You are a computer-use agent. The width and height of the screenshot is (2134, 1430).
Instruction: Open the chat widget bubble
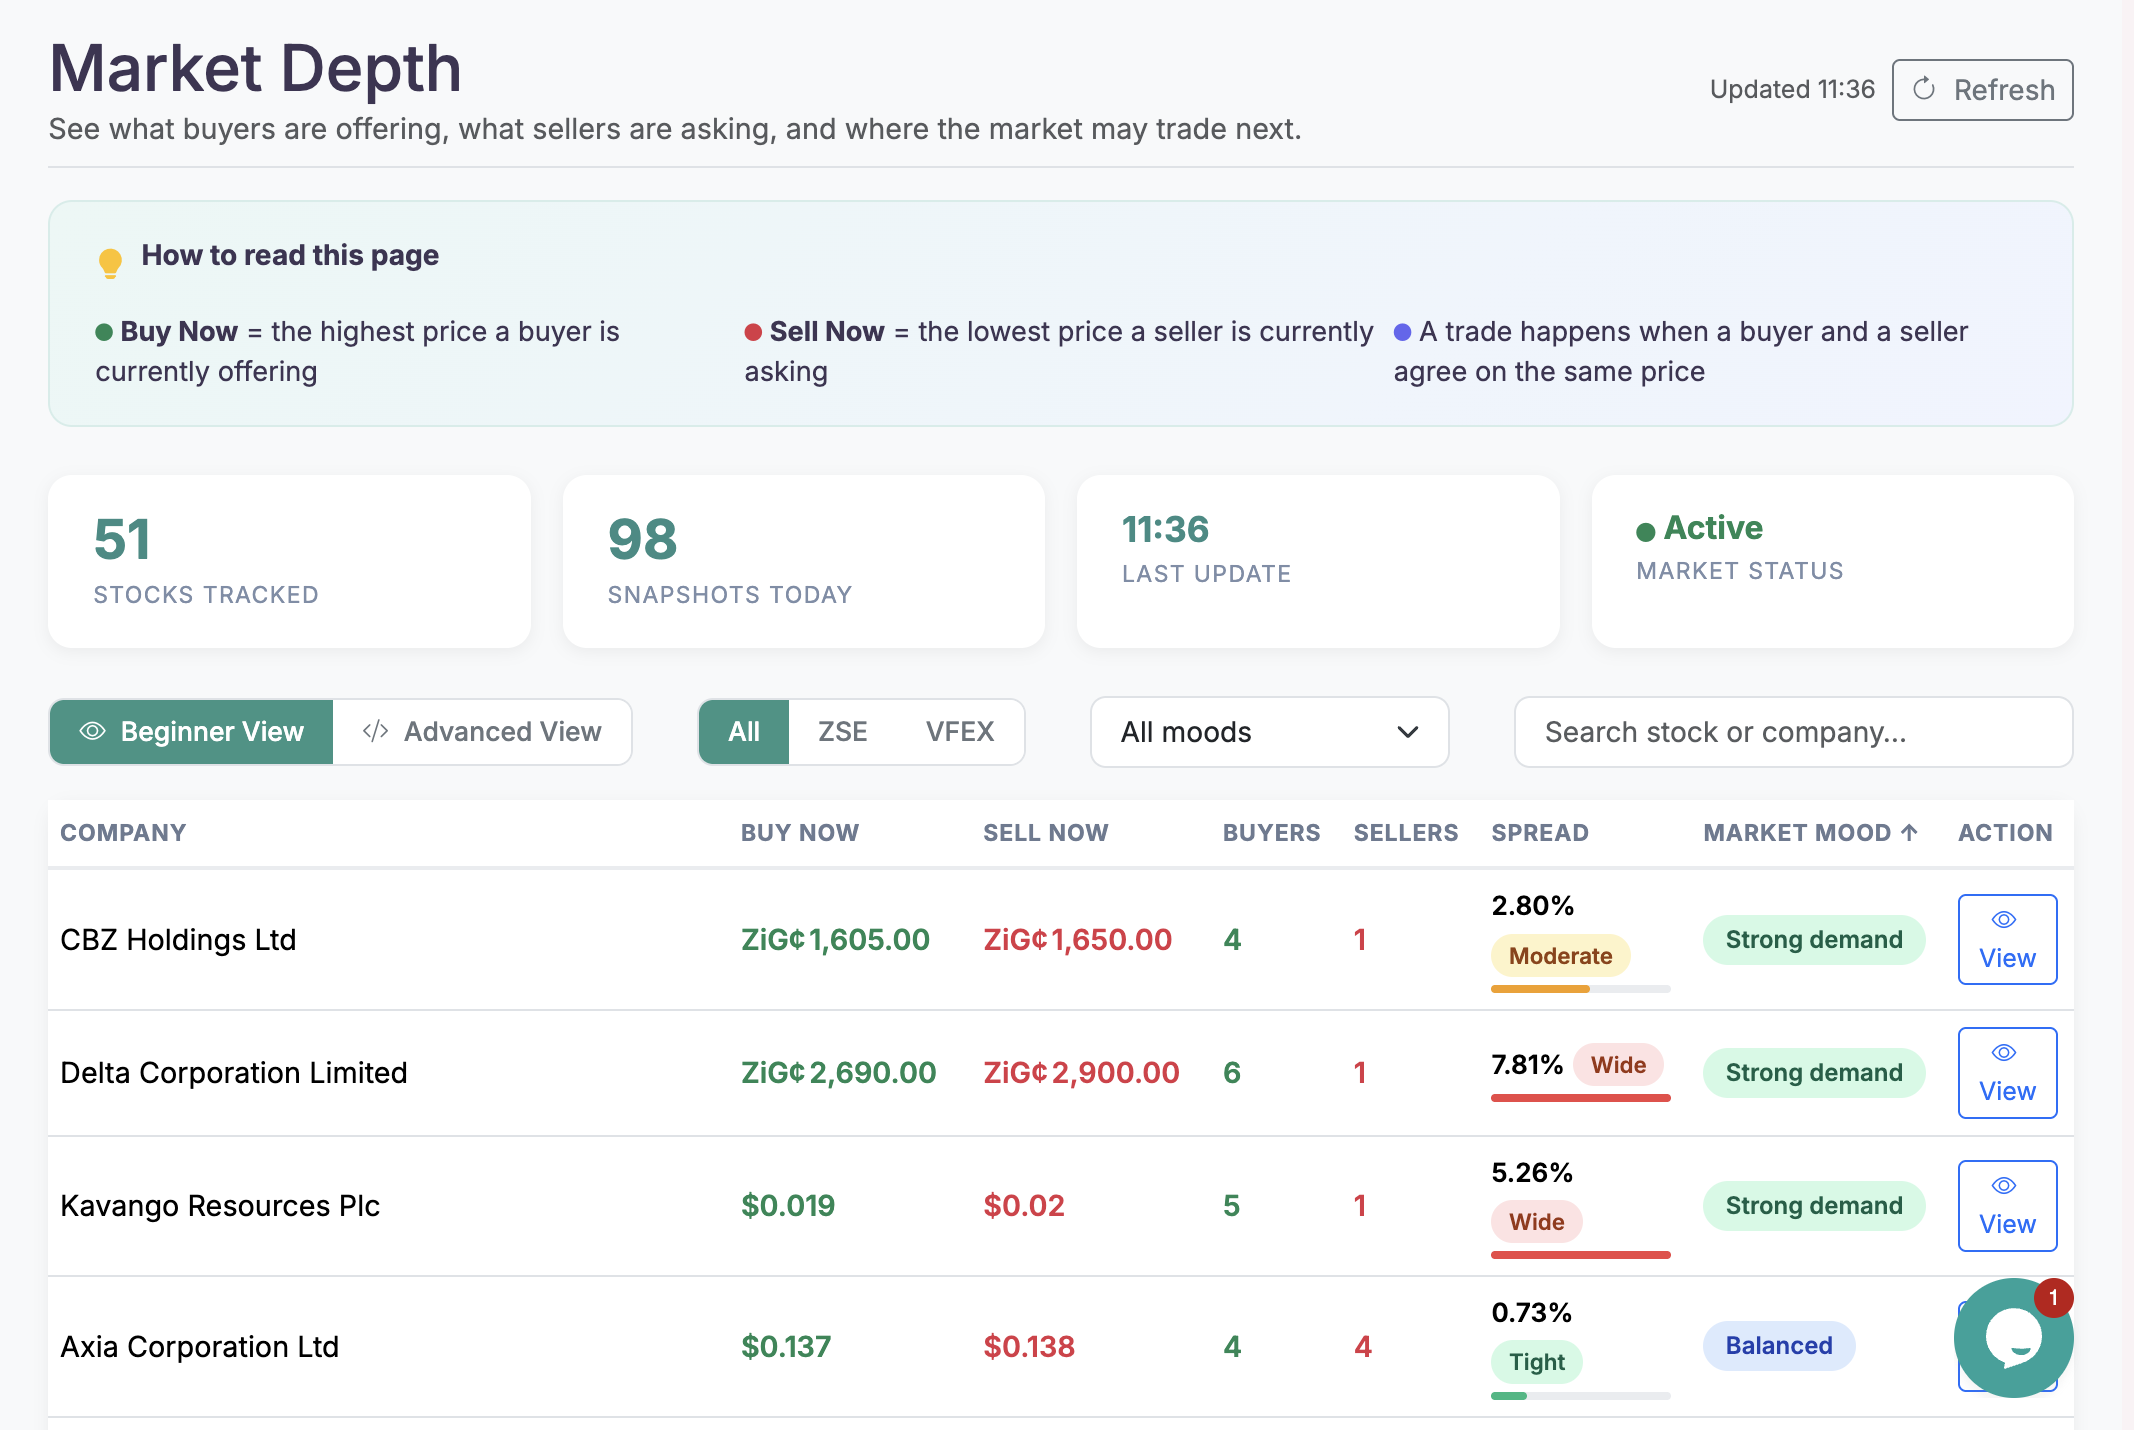coord(2012,1338)
